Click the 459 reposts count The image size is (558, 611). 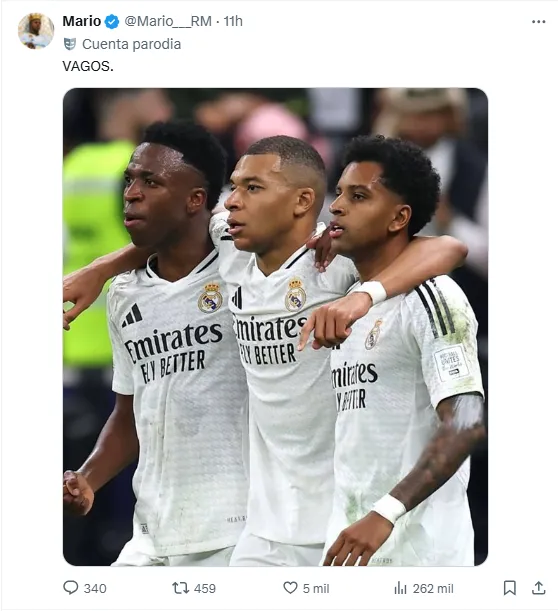click(205, 588)
